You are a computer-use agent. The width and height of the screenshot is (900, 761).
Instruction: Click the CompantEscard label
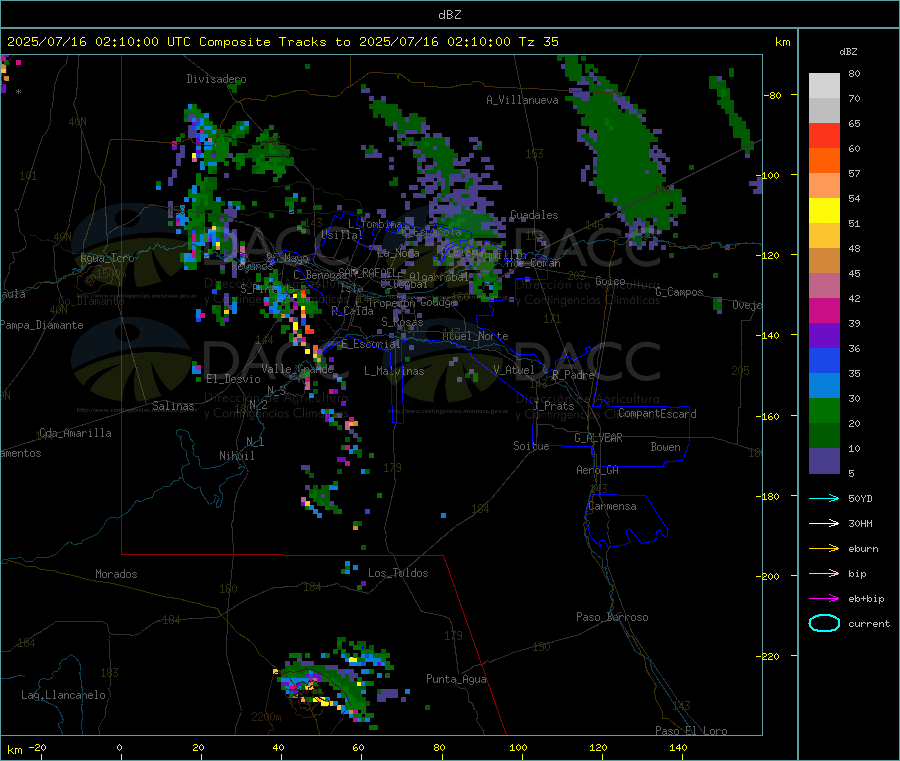pos(657,413)
